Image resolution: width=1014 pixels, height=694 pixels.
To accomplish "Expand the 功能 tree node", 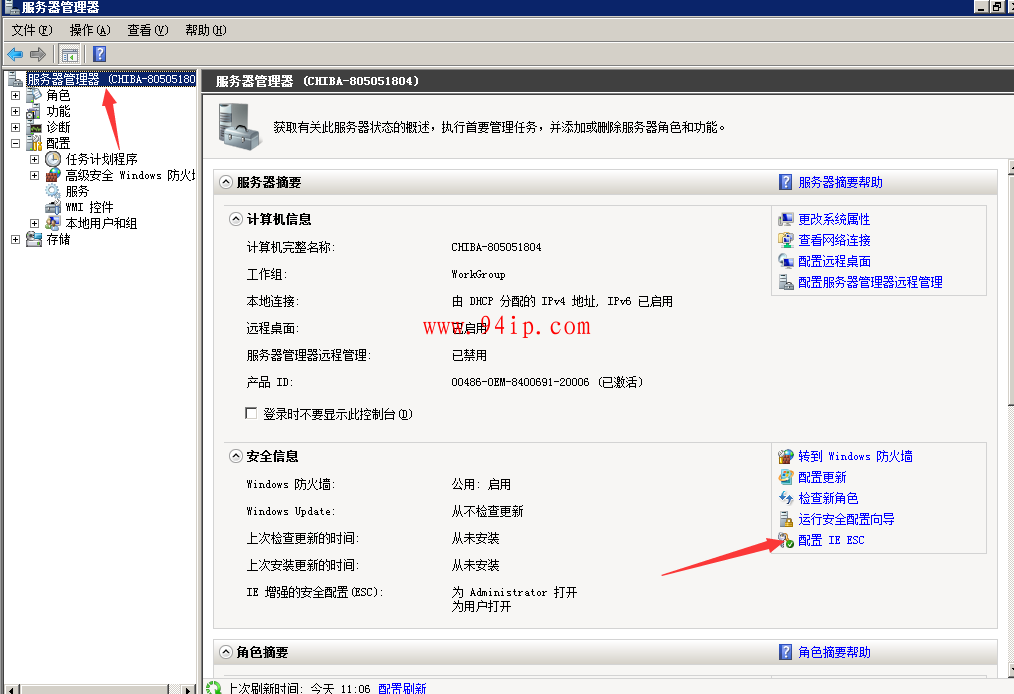I will [x=16, y=111].
